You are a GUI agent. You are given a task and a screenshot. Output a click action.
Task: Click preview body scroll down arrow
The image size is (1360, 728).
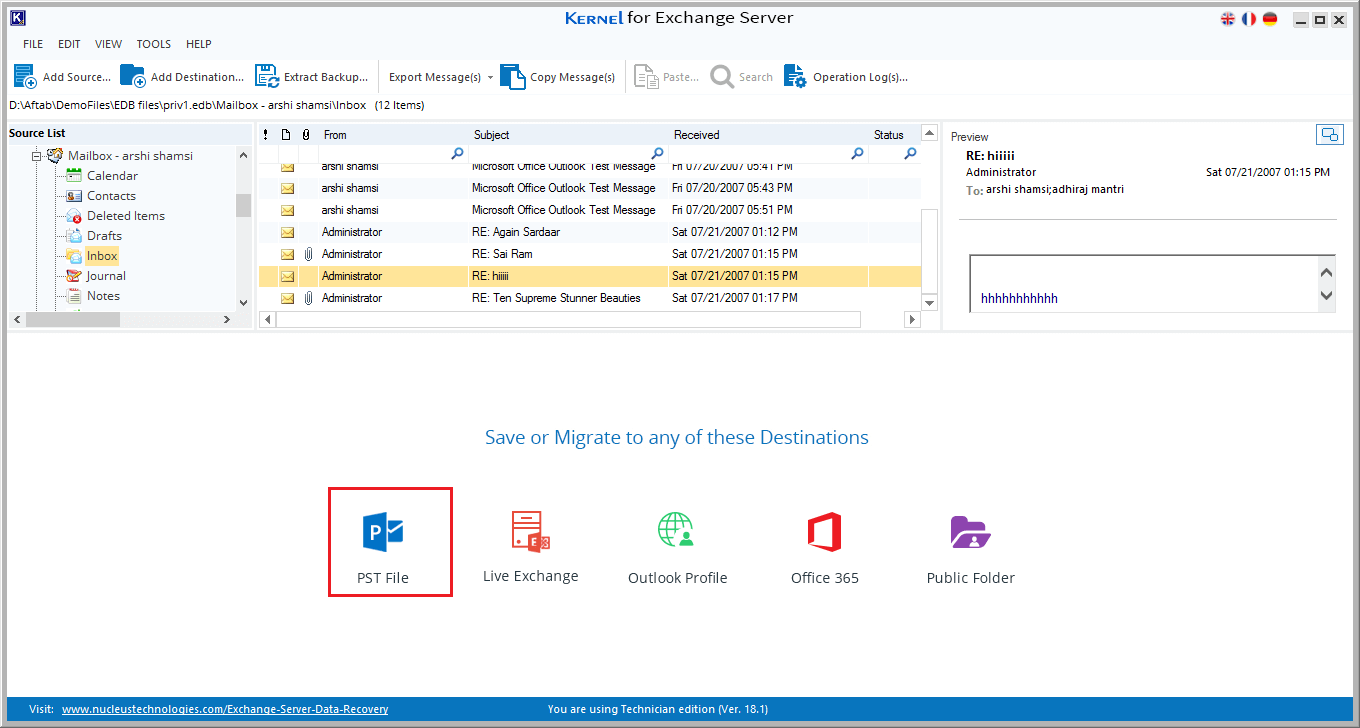1326,295
